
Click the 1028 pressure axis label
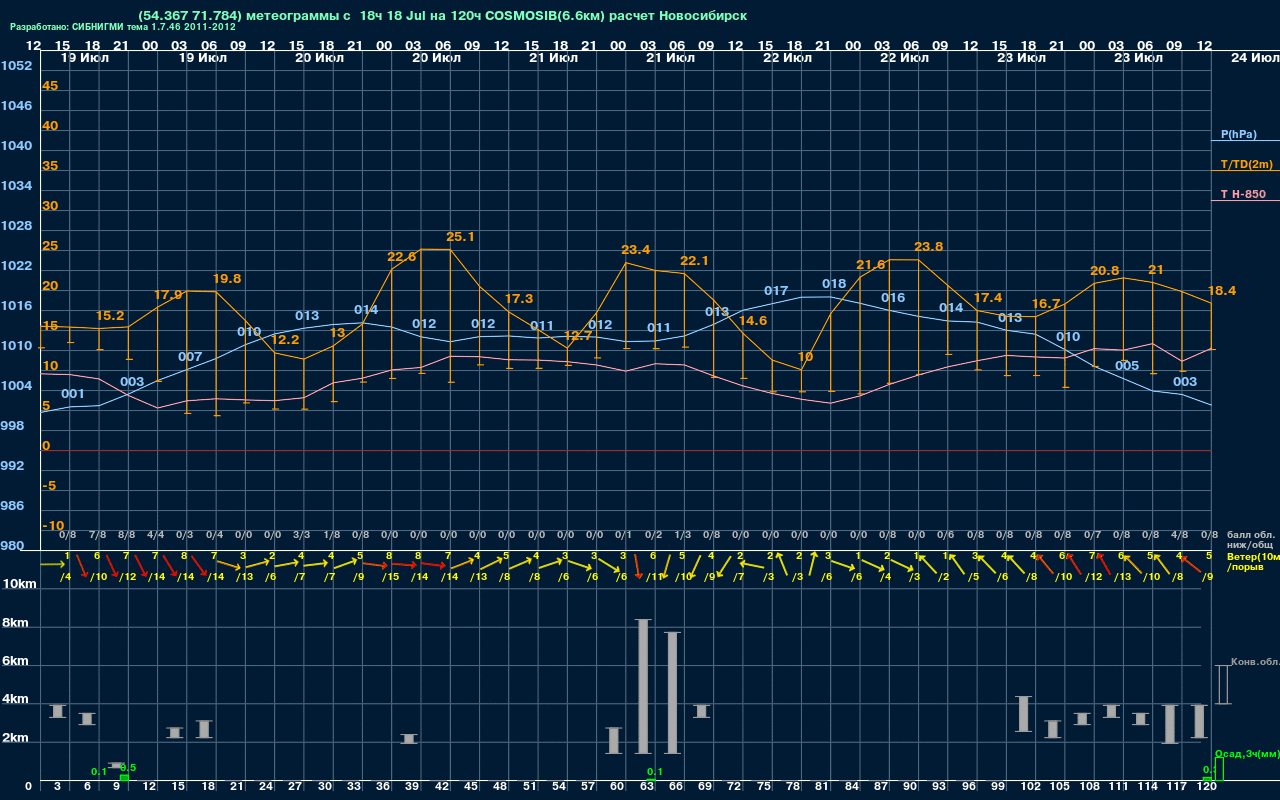[16, 226]
